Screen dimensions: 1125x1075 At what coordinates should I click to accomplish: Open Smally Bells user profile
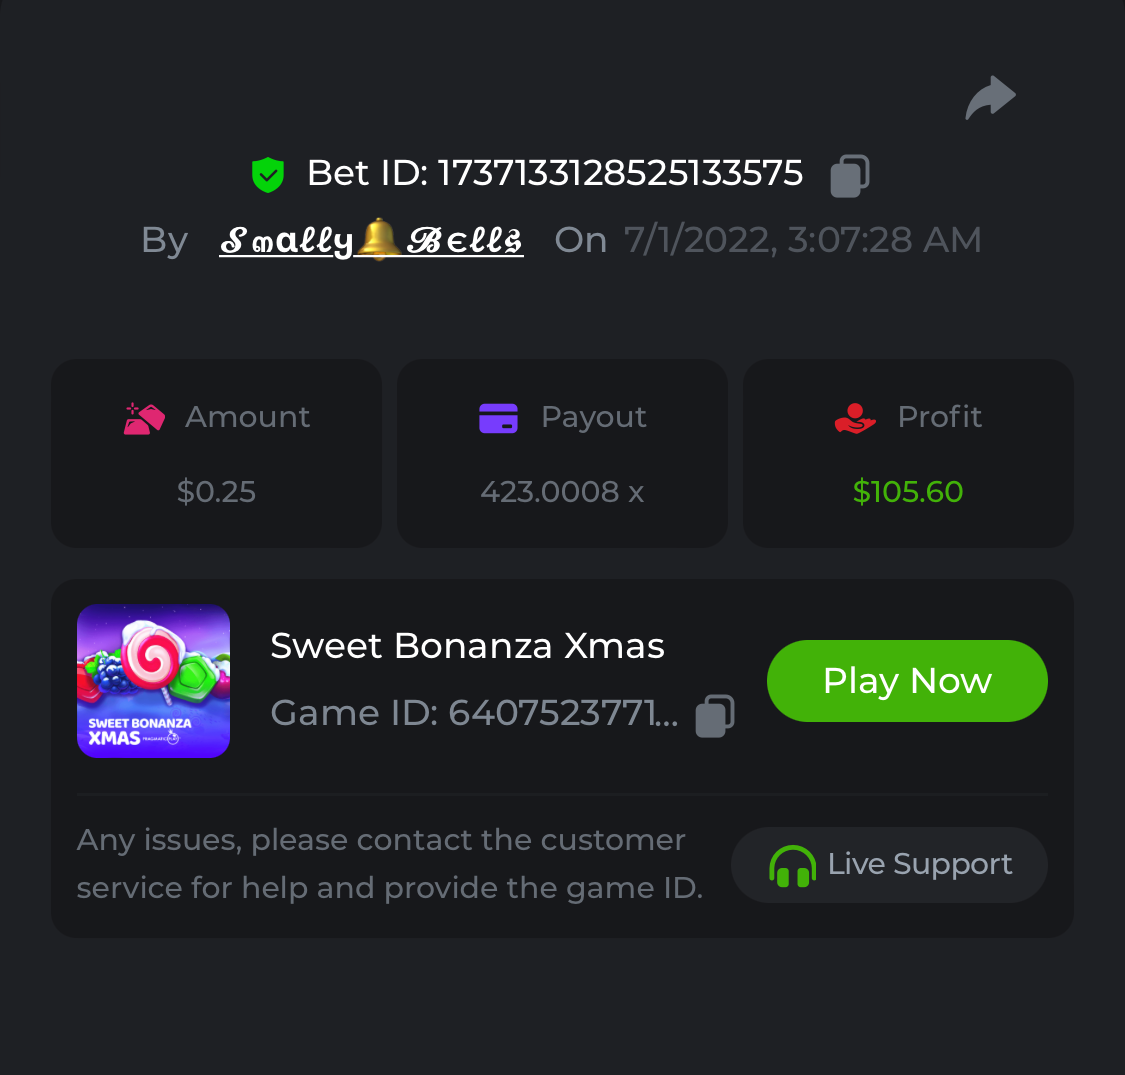[x=371, y=240]
